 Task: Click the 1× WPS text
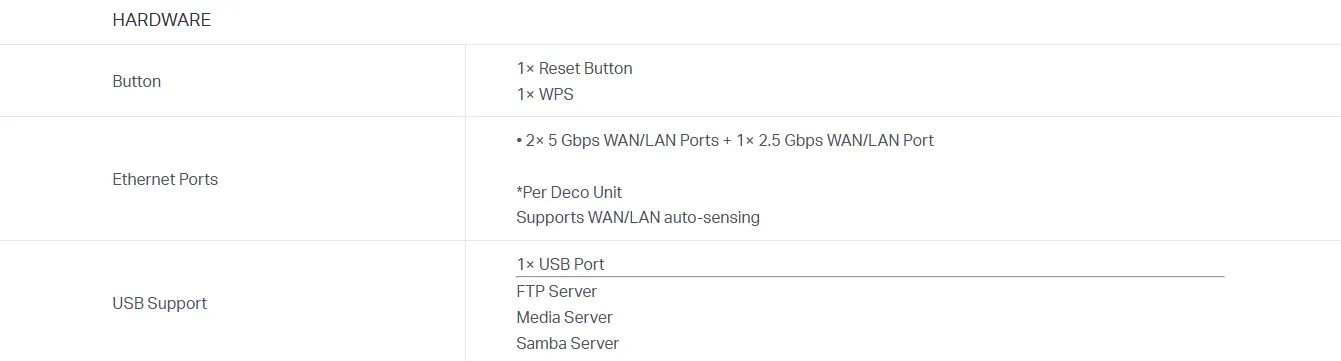(x=545, y=94)
